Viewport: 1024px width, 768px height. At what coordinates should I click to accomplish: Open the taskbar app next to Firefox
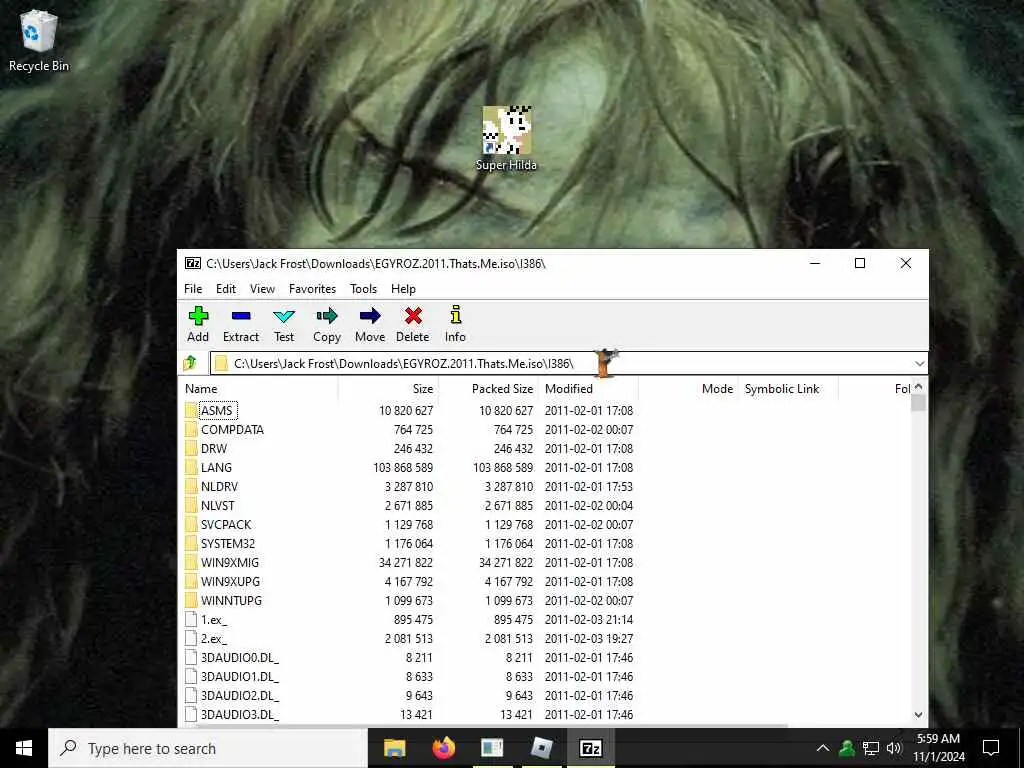[492, 748]
